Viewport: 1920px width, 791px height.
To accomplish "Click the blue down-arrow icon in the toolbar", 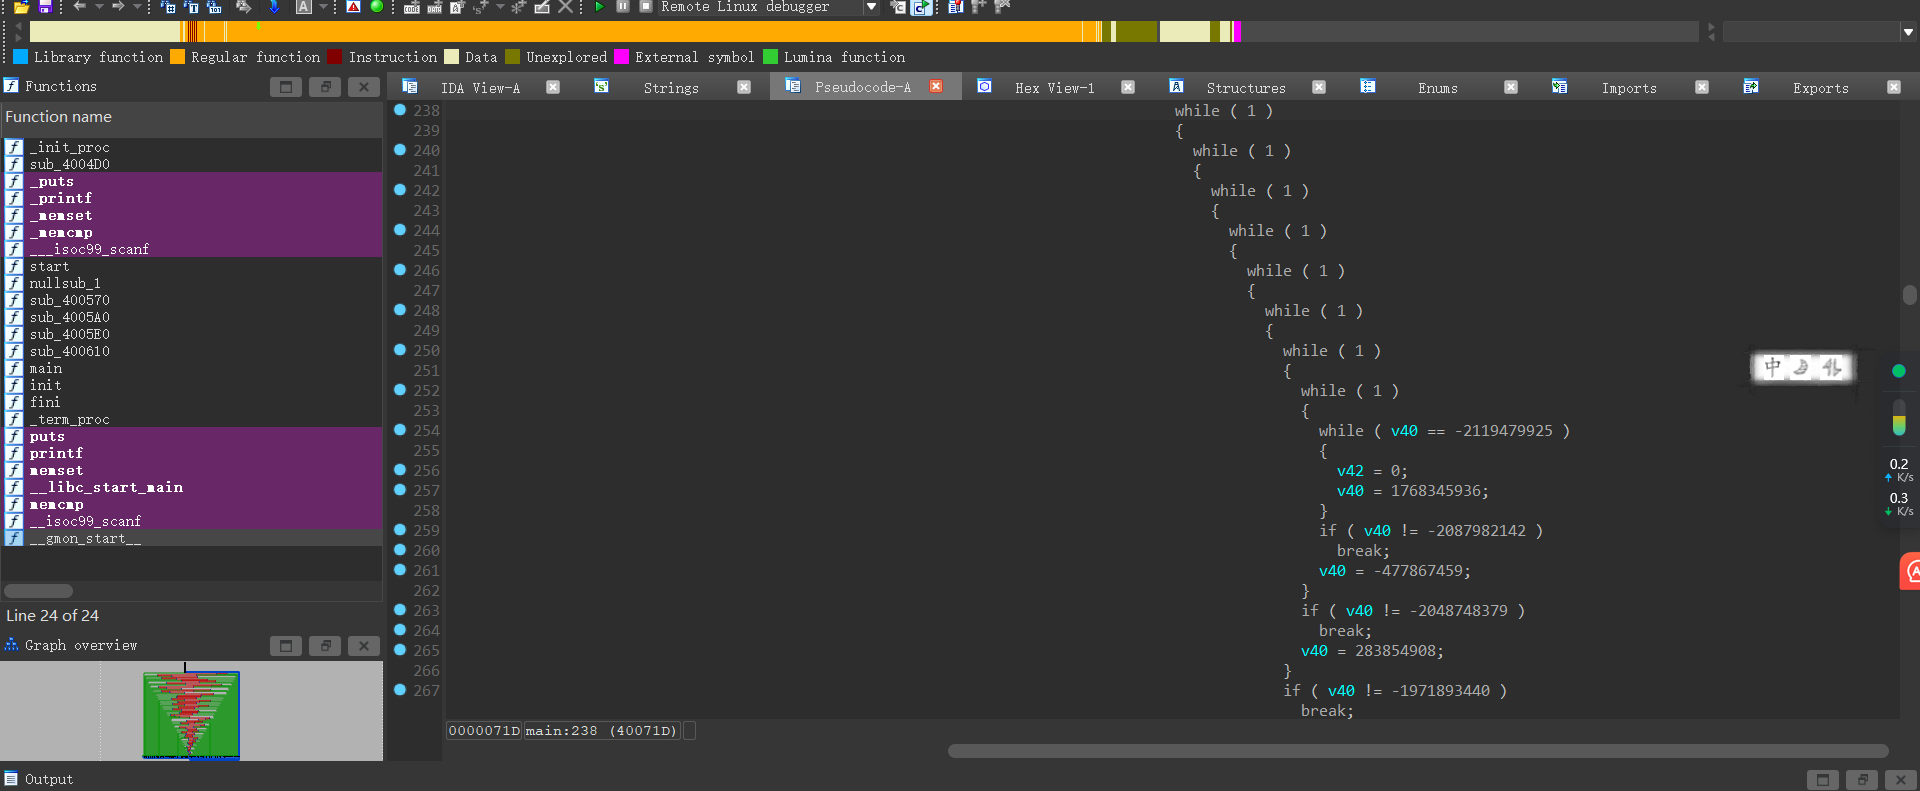I will coord(274,6).
